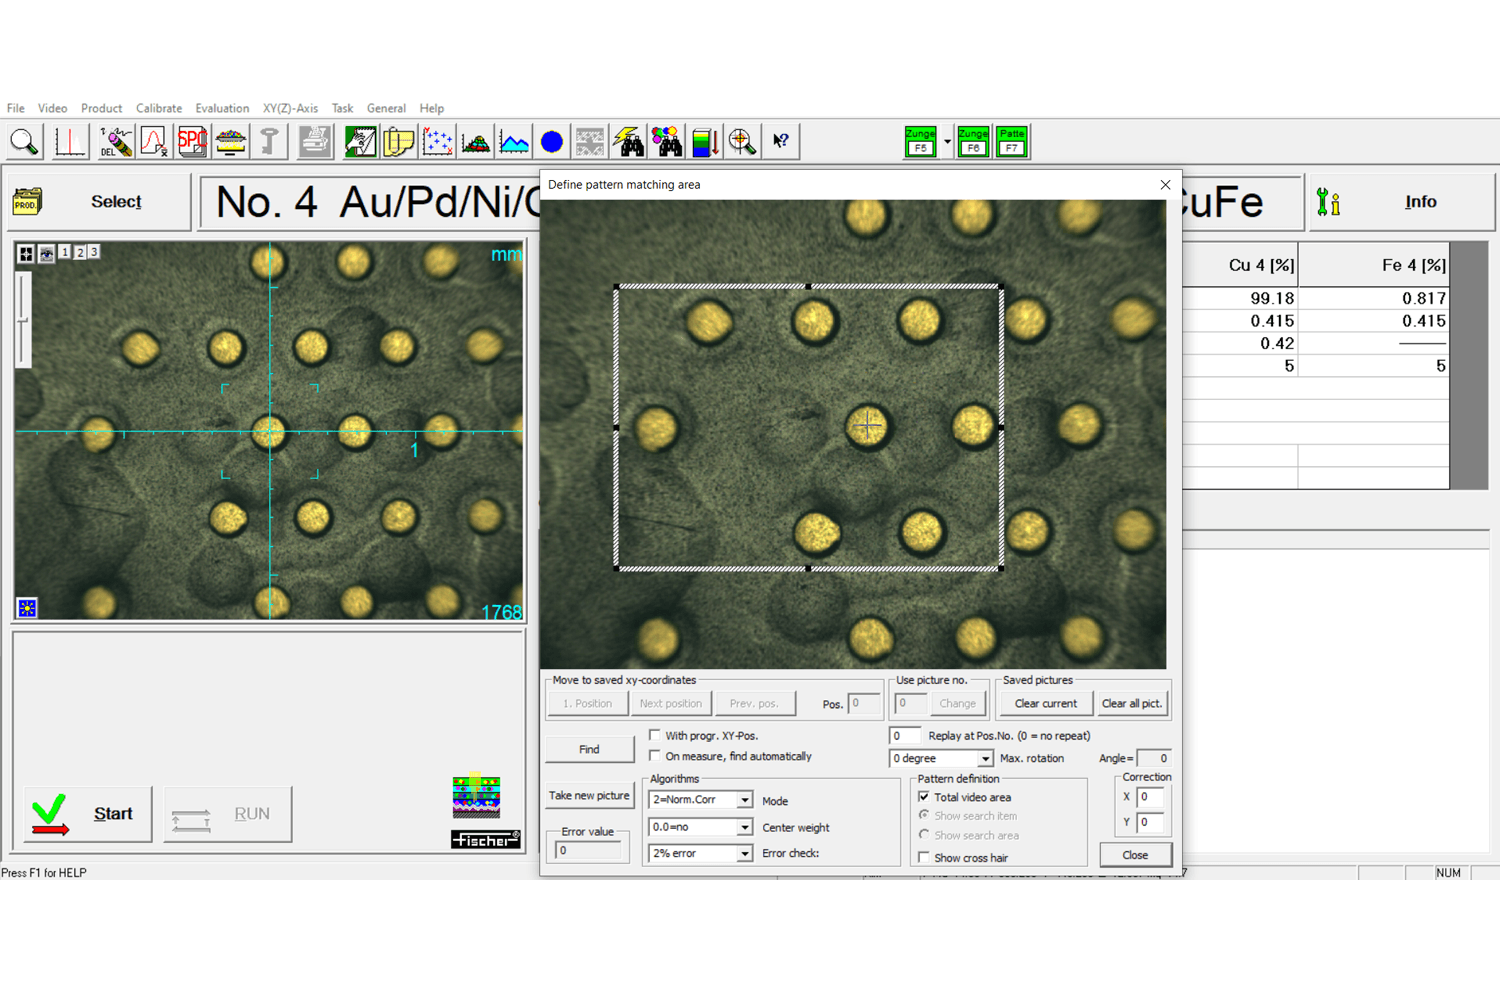
Task: Click the printer toolbar icon
Action: [x=314, y=142]
